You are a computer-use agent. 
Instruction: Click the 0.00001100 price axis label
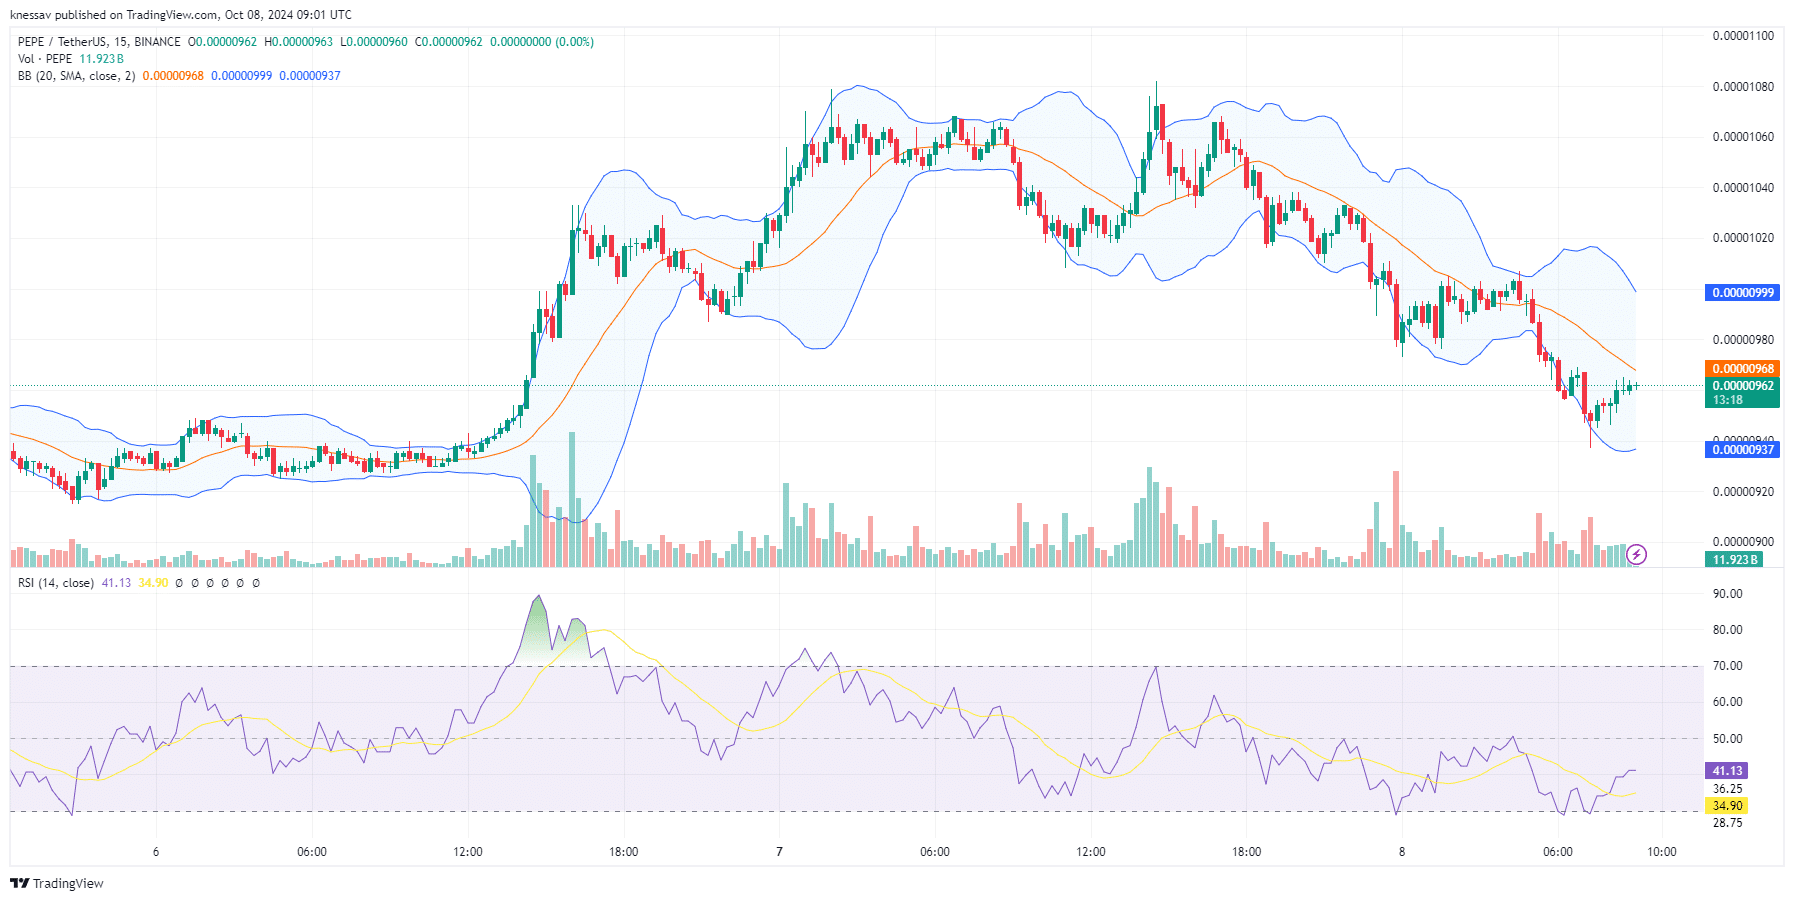[x=1743, y=36]
